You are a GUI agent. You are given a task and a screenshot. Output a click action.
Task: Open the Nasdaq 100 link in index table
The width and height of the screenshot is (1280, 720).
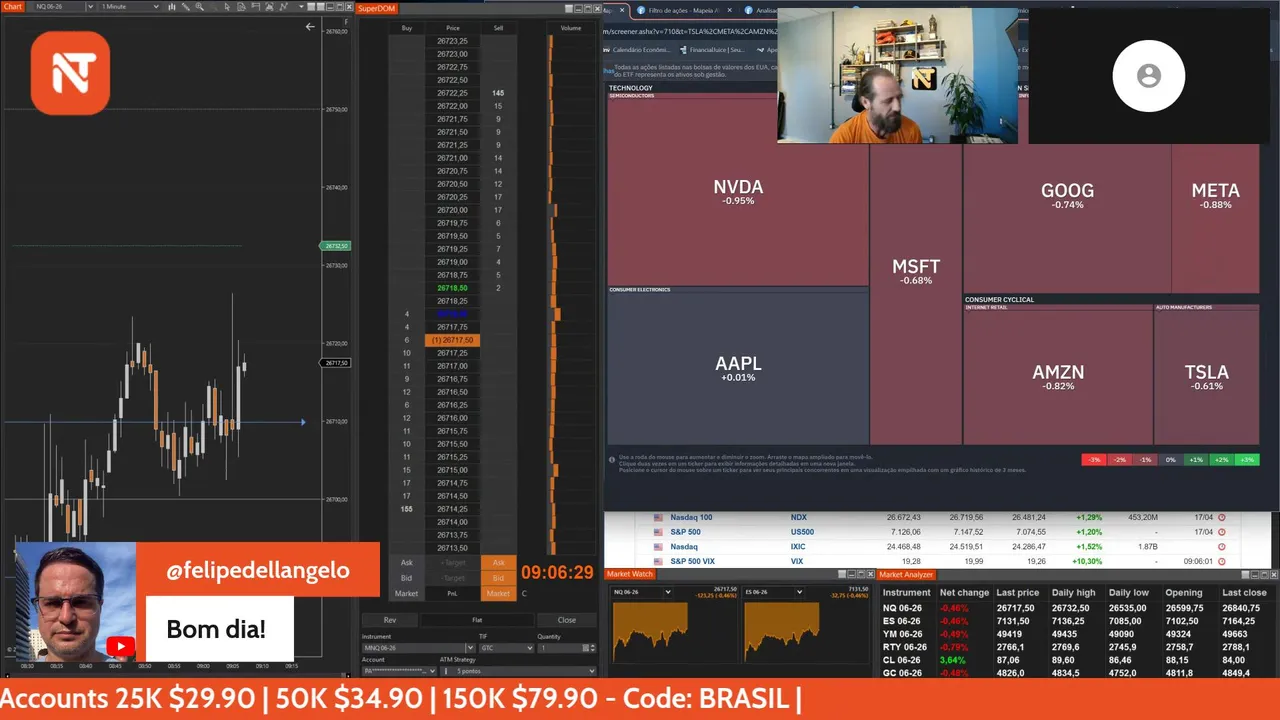(691, 517)
